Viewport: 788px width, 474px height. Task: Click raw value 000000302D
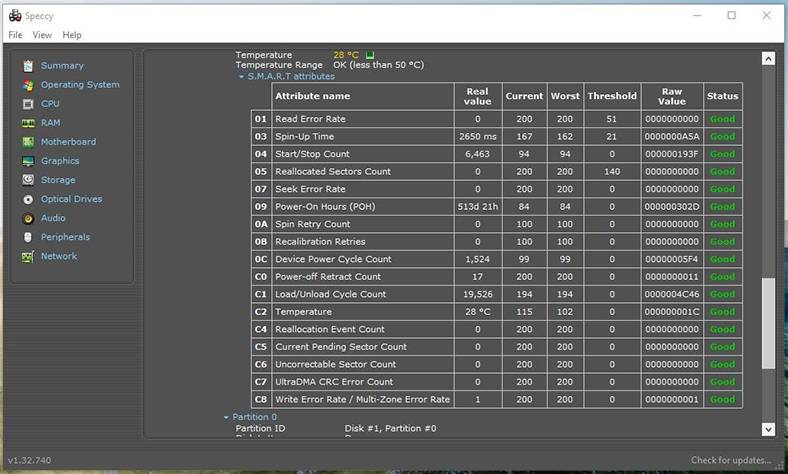tap(672, 207)
